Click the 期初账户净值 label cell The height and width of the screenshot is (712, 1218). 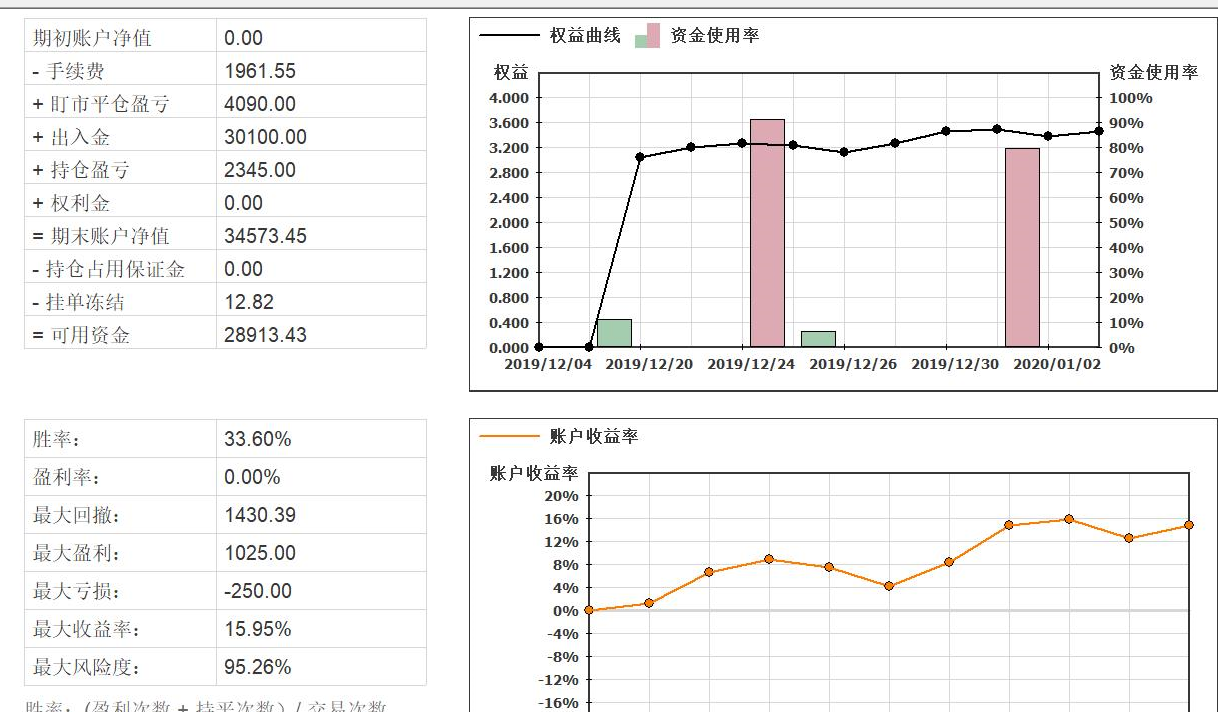coord(120,38)
